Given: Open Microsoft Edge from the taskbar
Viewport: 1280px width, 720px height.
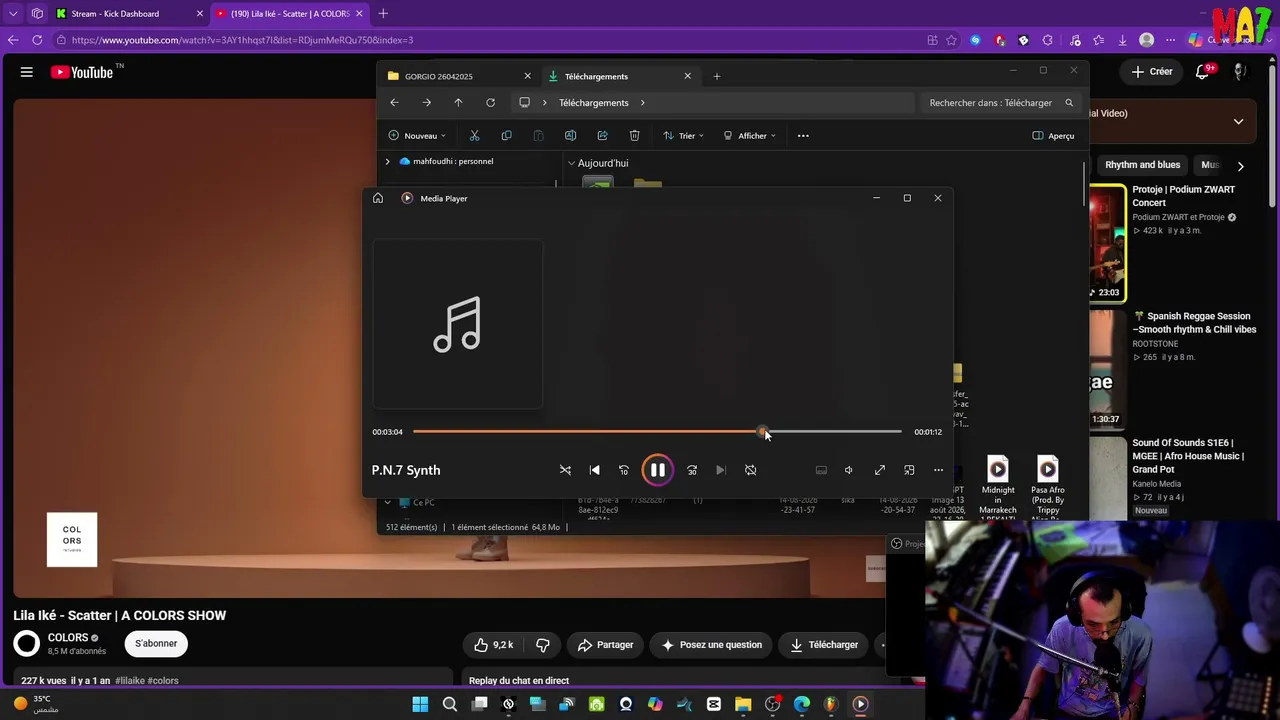Looking at the screenshot, I should point(802,704).
